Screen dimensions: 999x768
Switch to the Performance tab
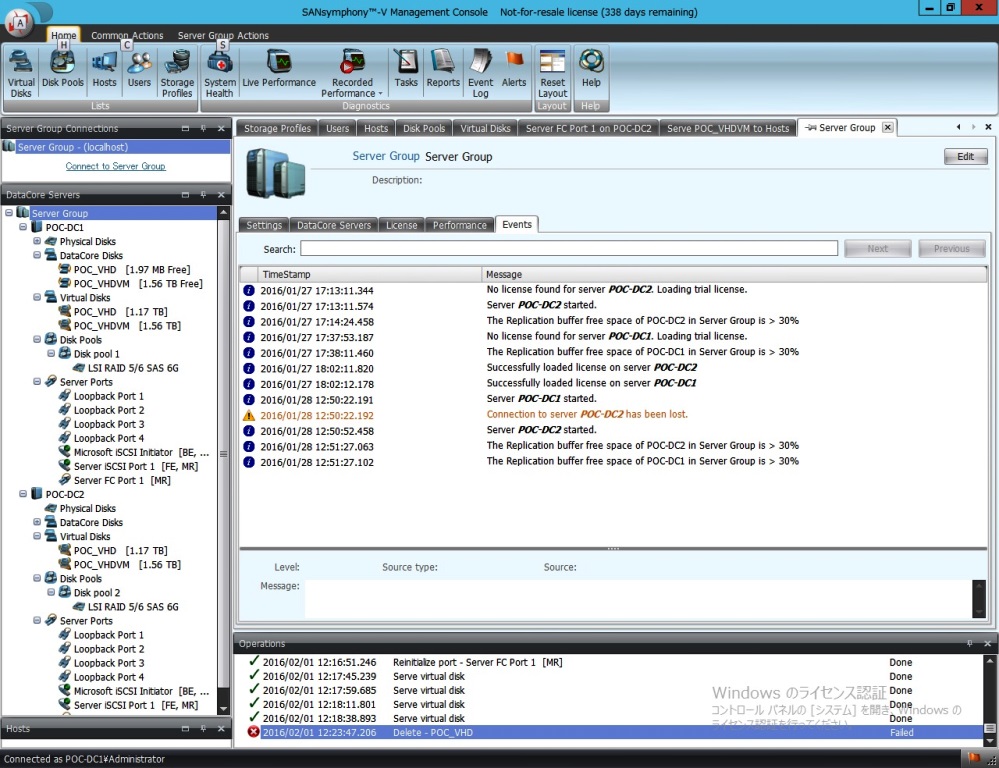[x=459, y=225]
